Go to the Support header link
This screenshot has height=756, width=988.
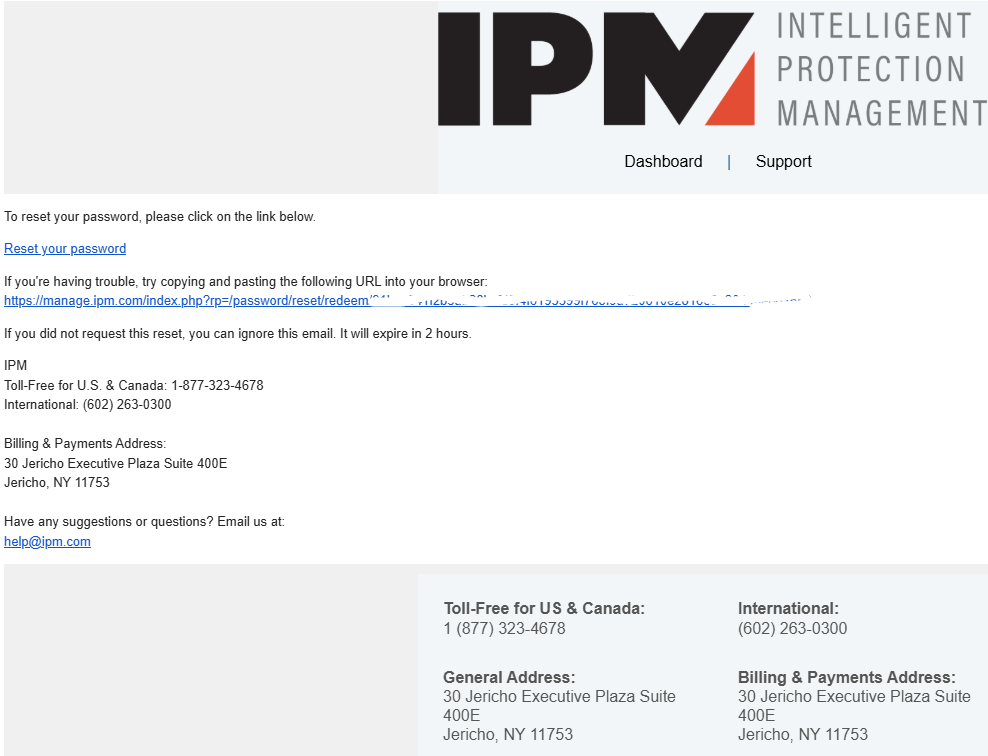tap(783, 161)
